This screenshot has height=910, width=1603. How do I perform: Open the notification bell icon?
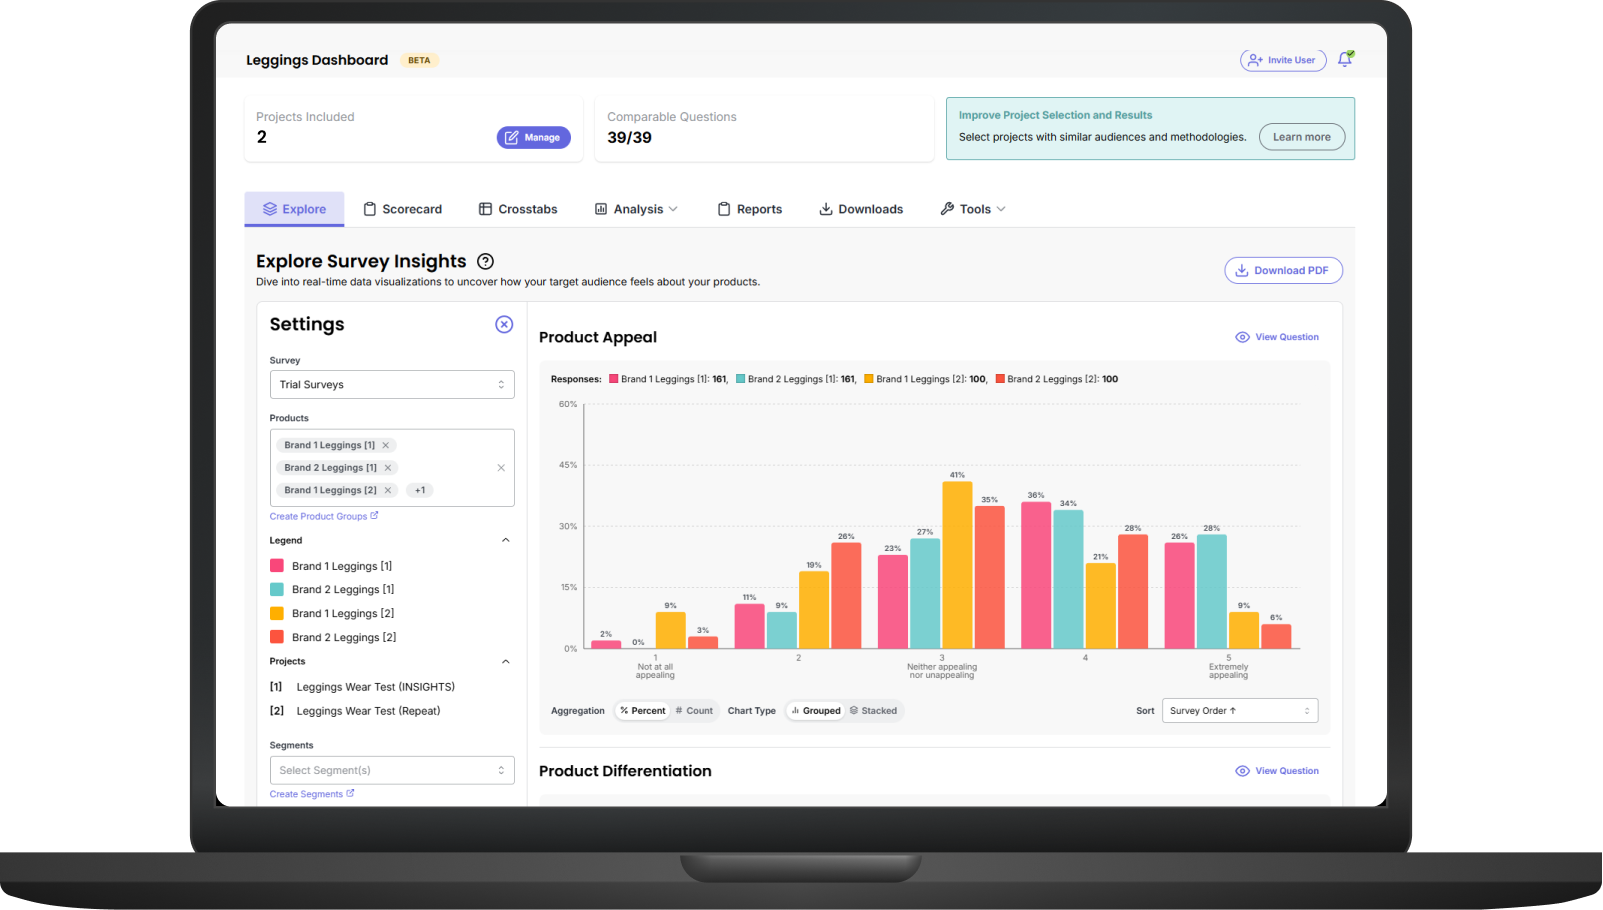pyautogui.click(x=1345, y=60)
